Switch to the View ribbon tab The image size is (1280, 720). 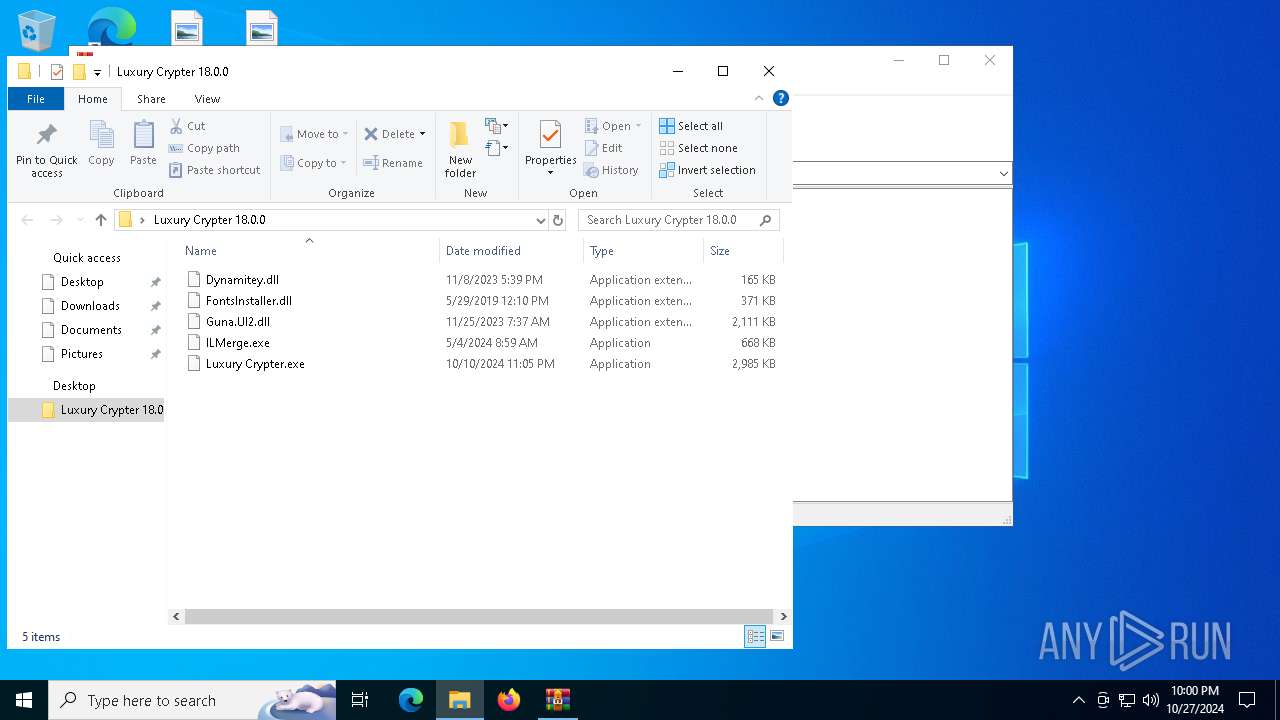207,99
